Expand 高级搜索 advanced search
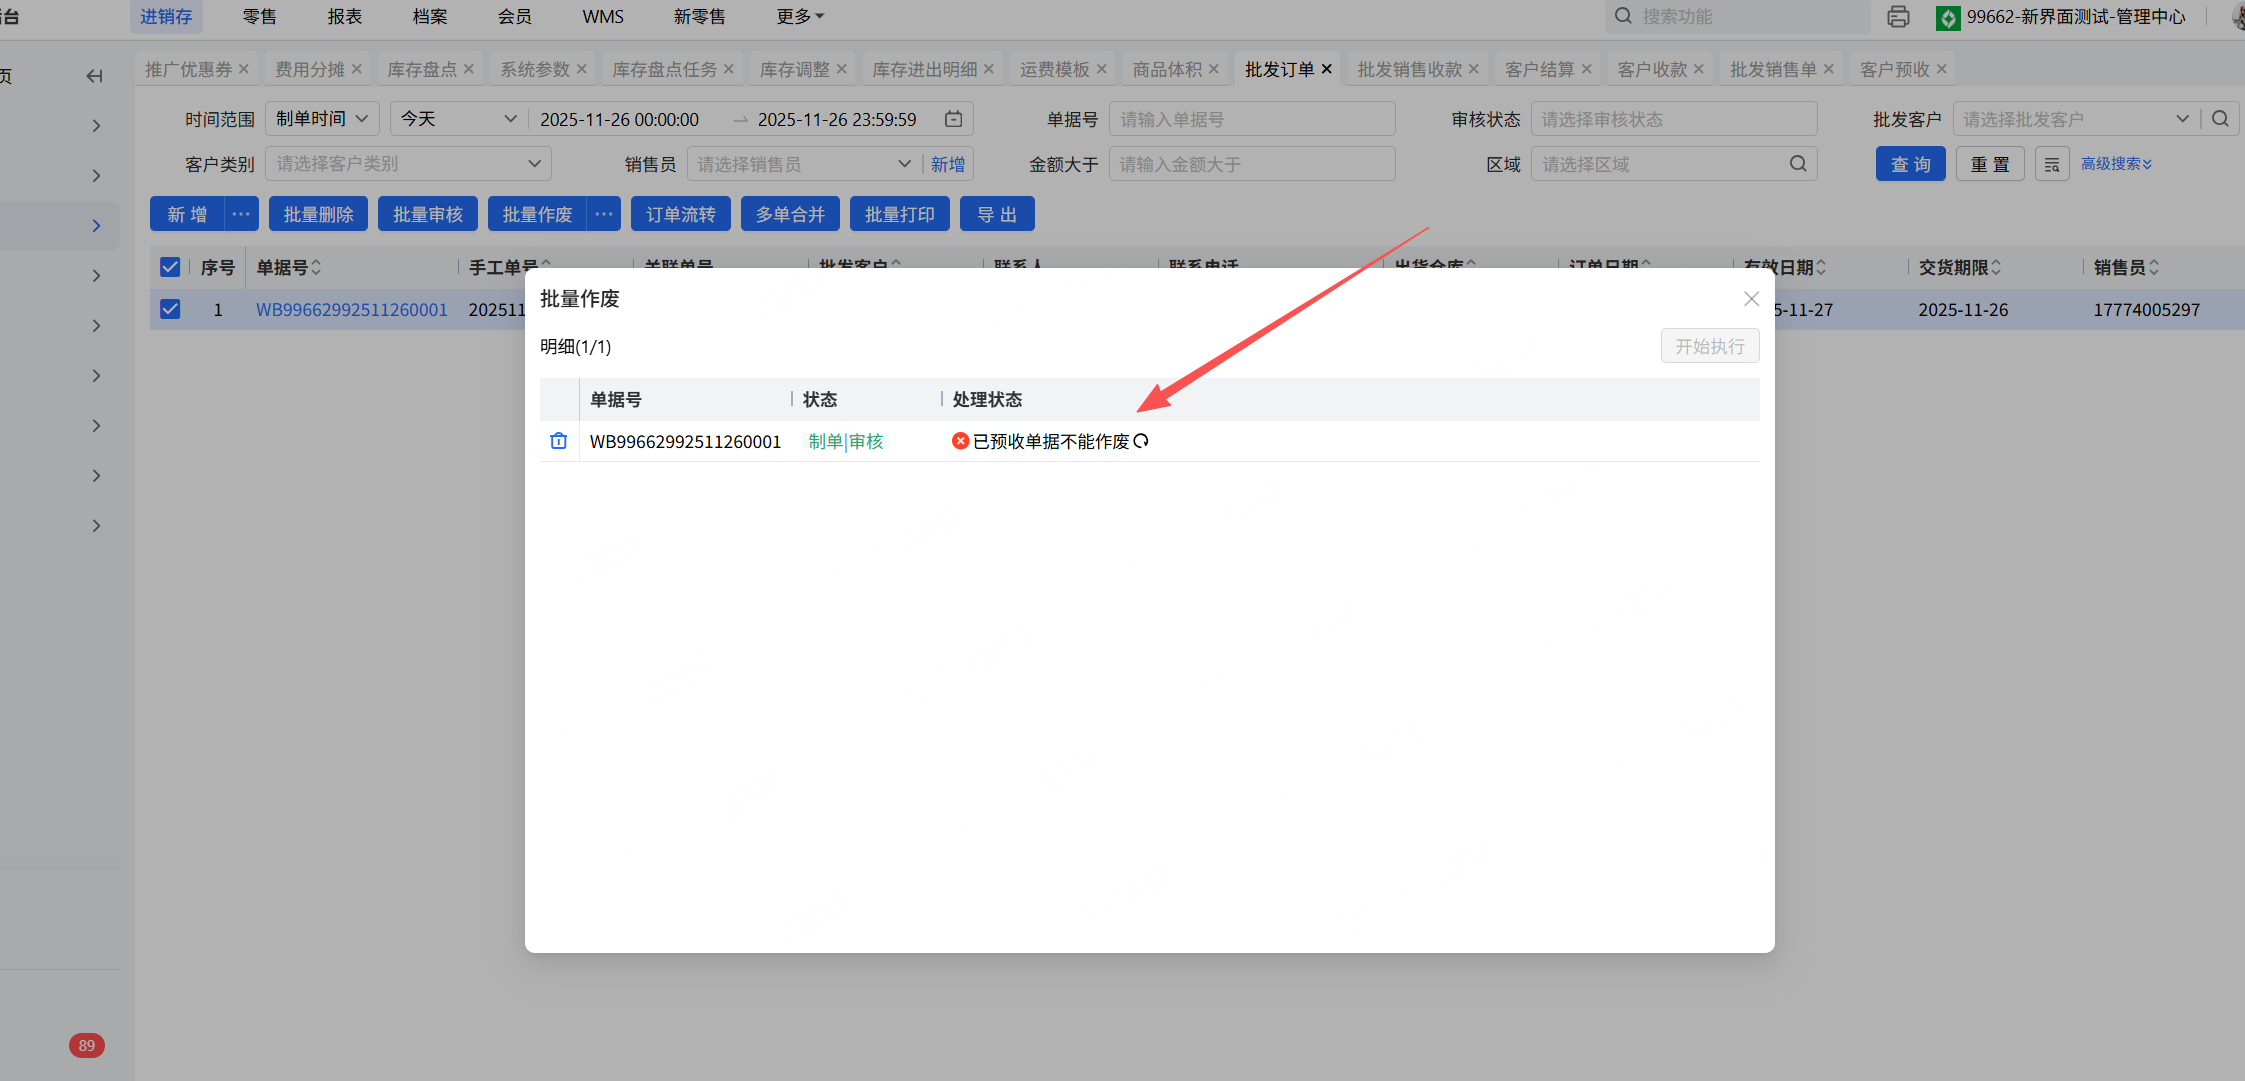This screenshot has height=1081, width=2245. coord(2116,164)
